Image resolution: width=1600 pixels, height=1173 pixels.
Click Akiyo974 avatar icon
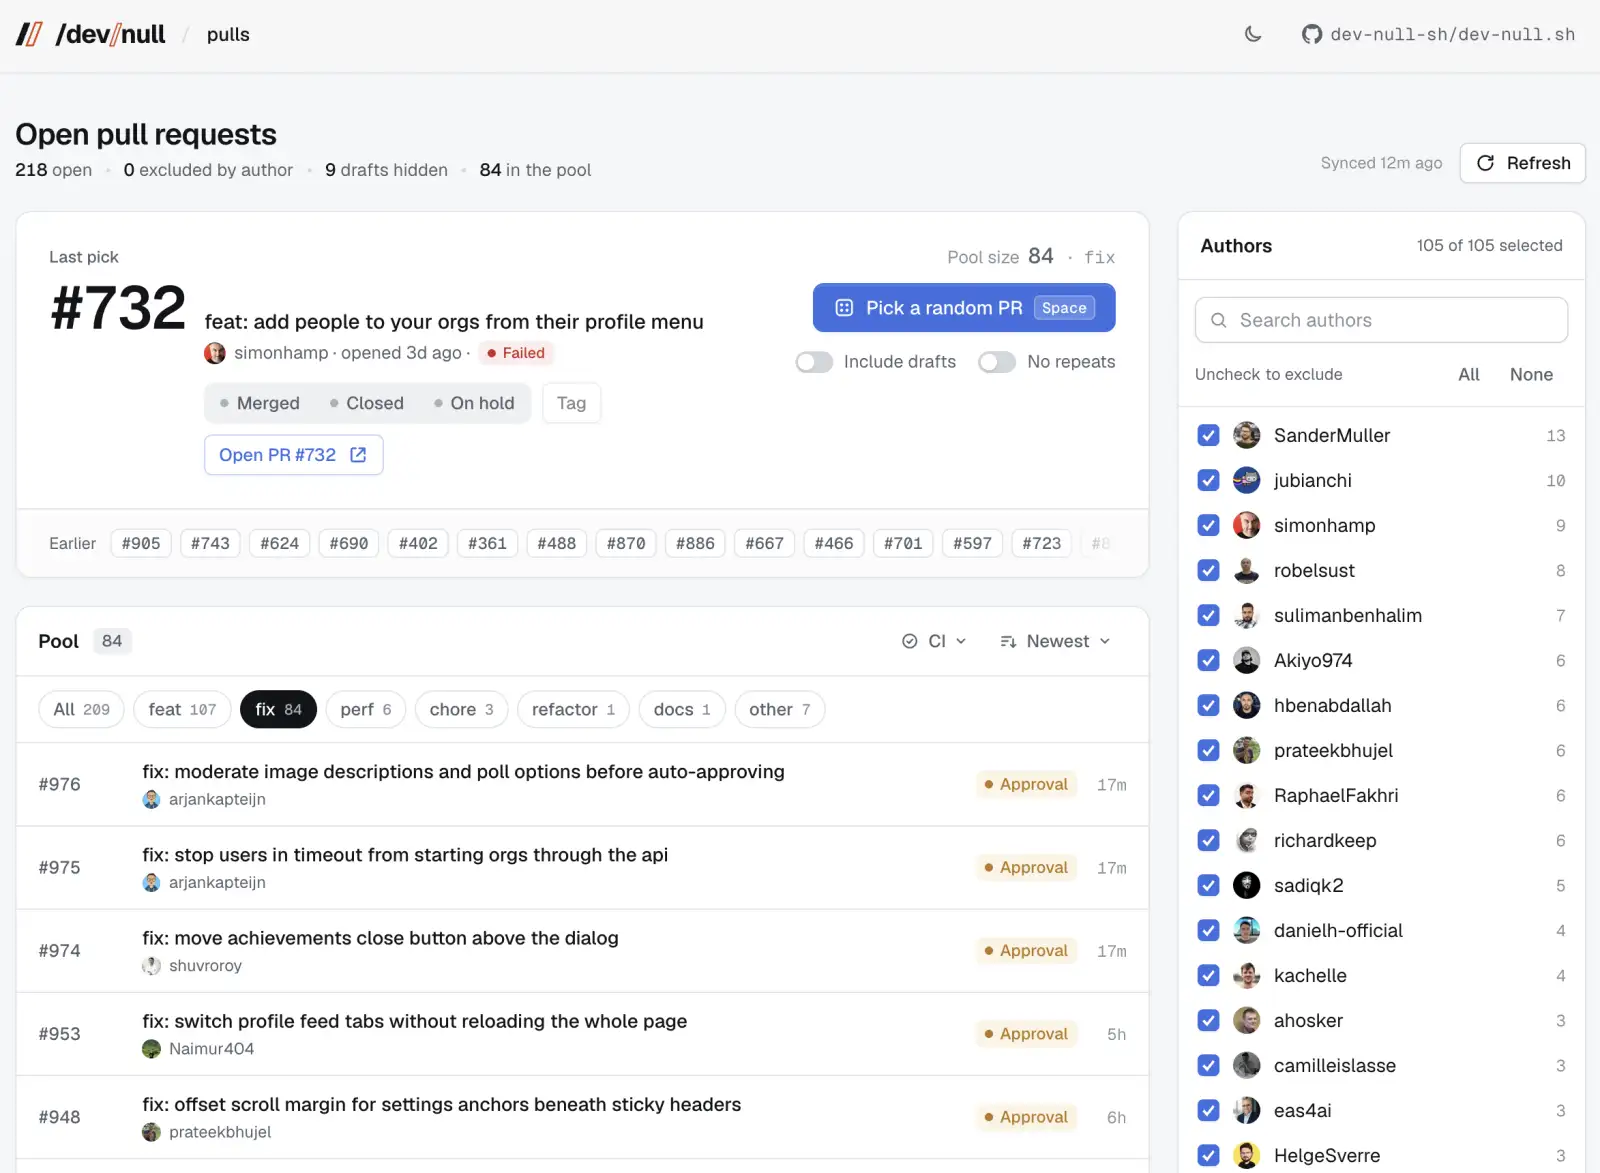coord(1246,660)
